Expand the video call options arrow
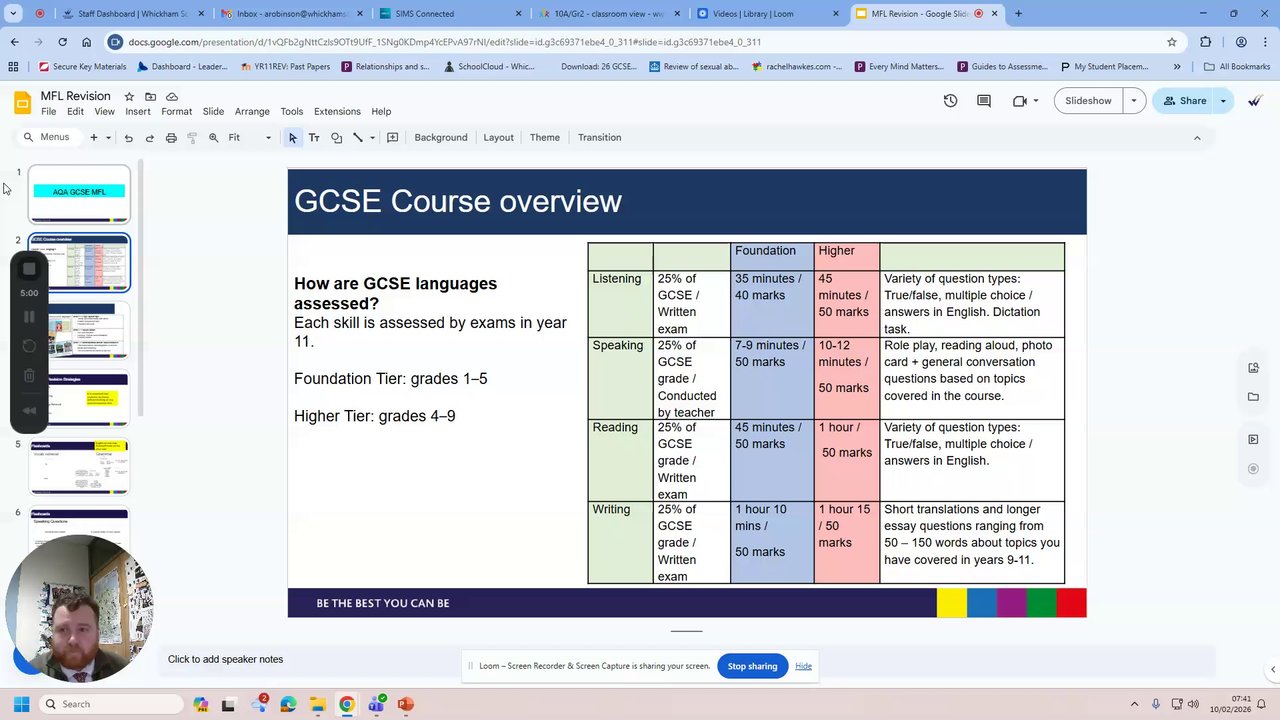The image size is (1280, 720). pyautogui.click(x=1035, y=101)
